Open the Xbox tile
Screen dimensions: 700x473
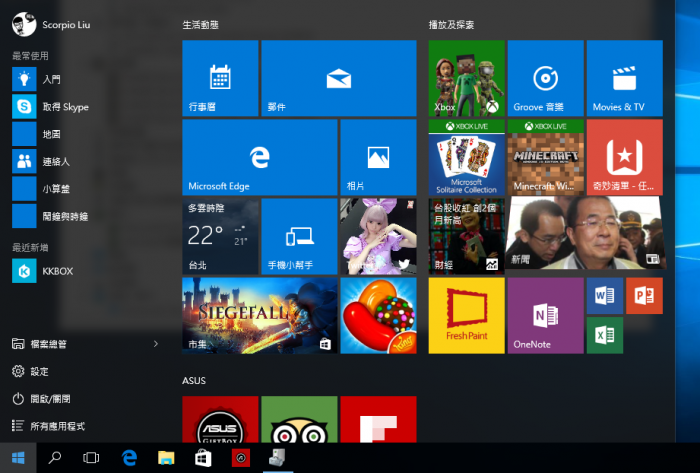click(x=466, y=78)
